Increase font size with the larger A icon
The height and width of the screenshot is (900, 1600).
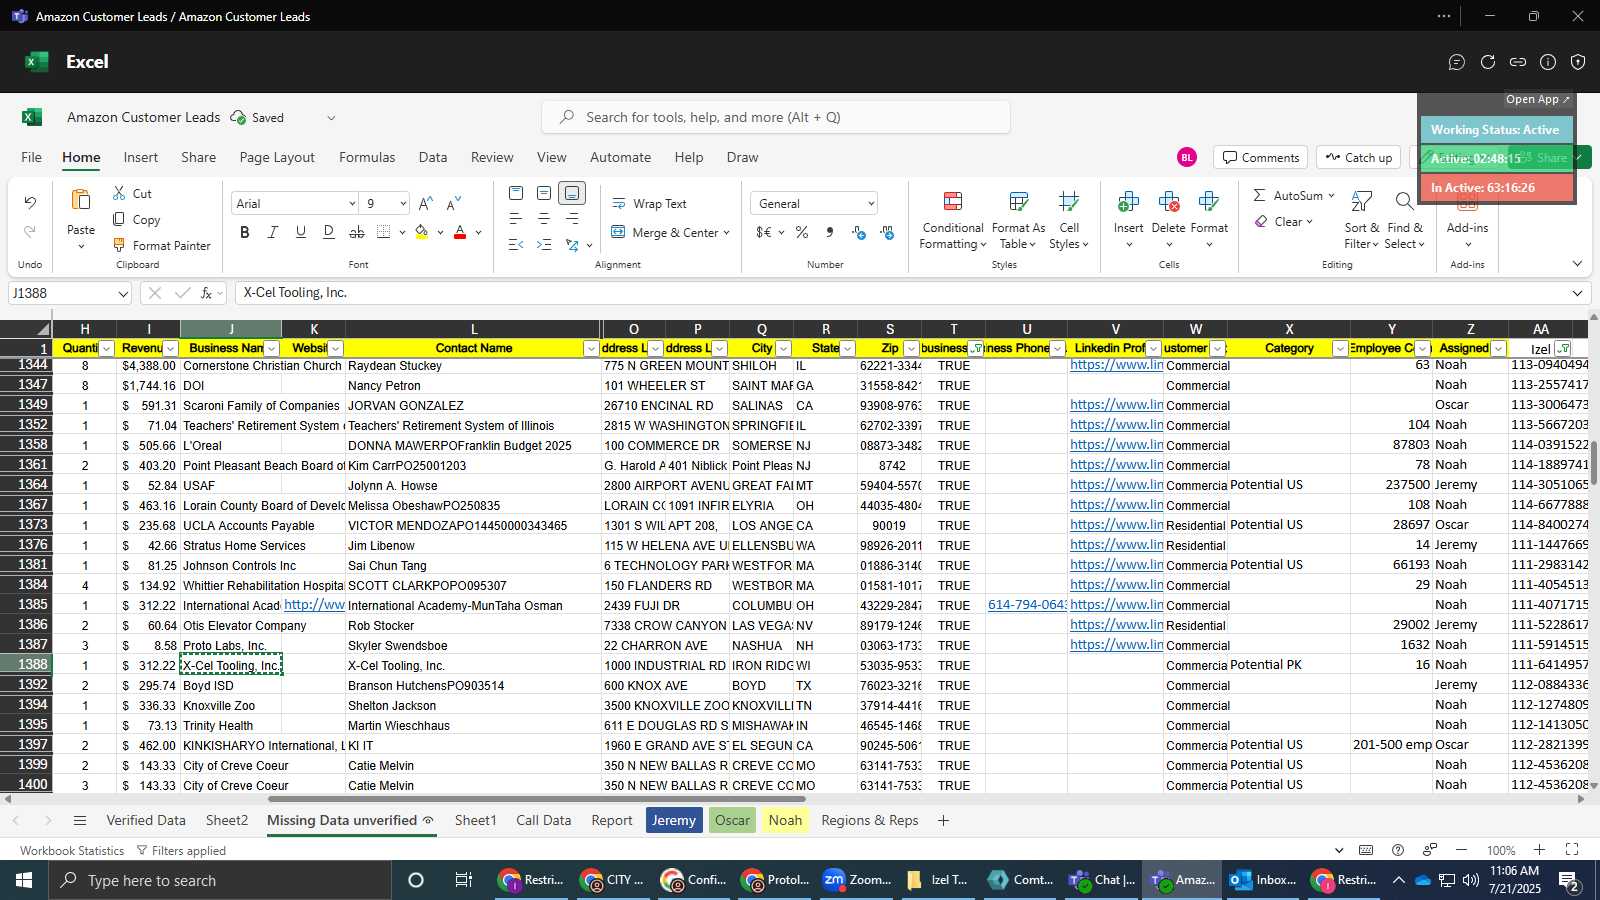tap(426, 203)
